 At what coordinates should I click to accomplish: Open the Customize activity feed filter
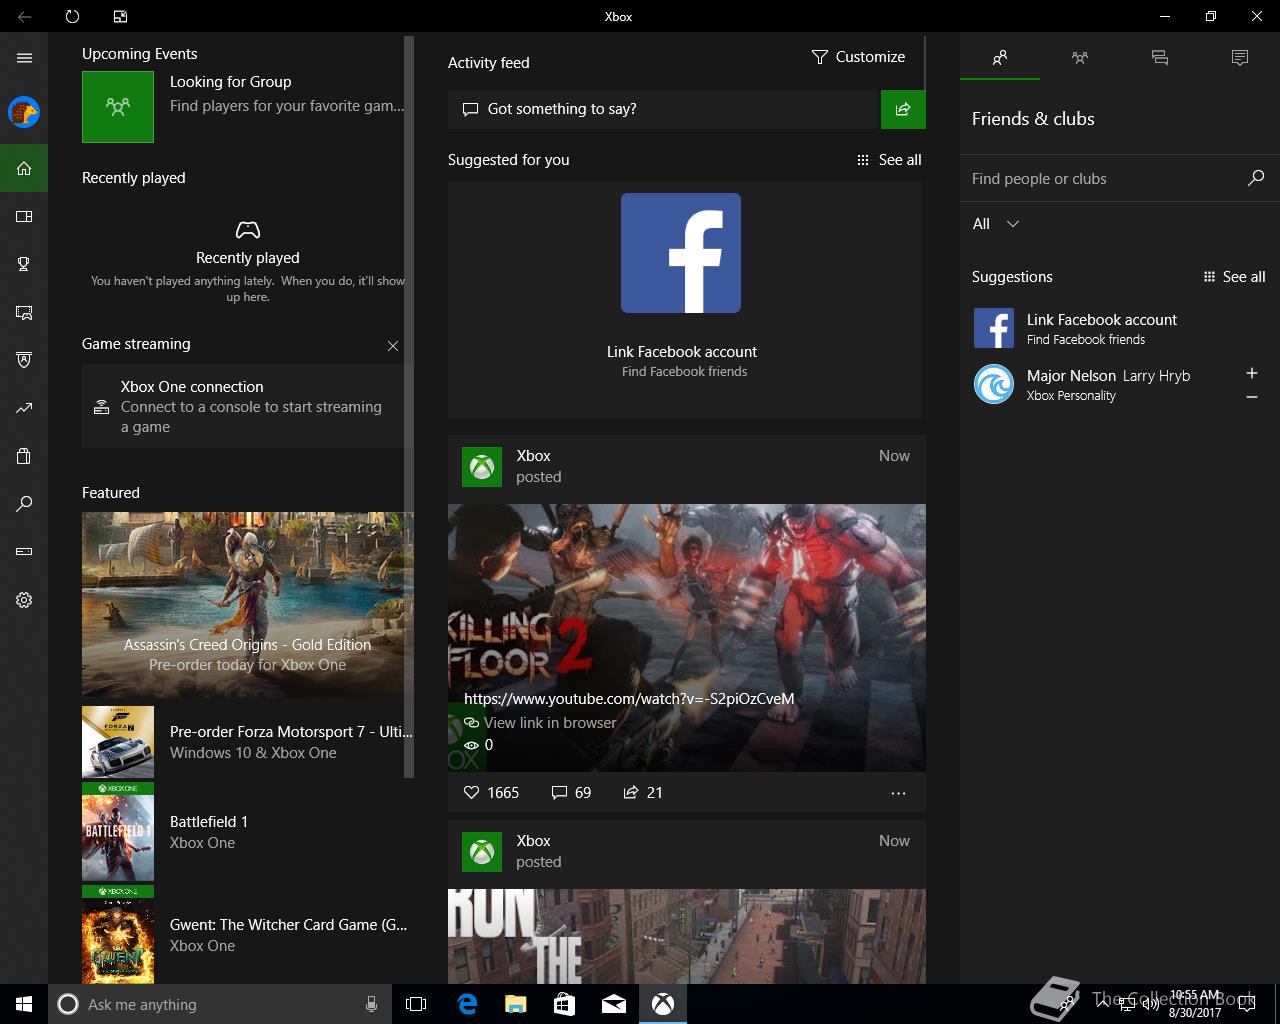pyautogui.click(x=858, y=57)
